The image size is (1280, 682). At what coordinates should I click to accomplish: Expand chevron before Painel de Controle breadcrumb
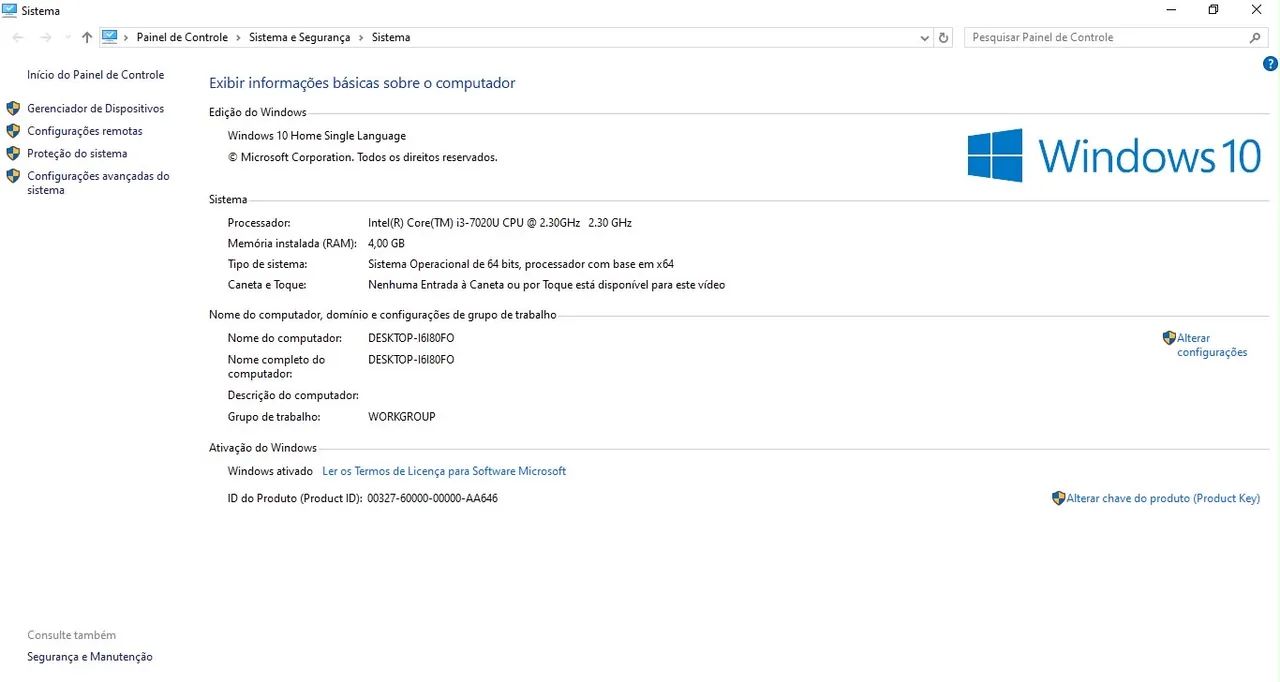tap(127, 37)
